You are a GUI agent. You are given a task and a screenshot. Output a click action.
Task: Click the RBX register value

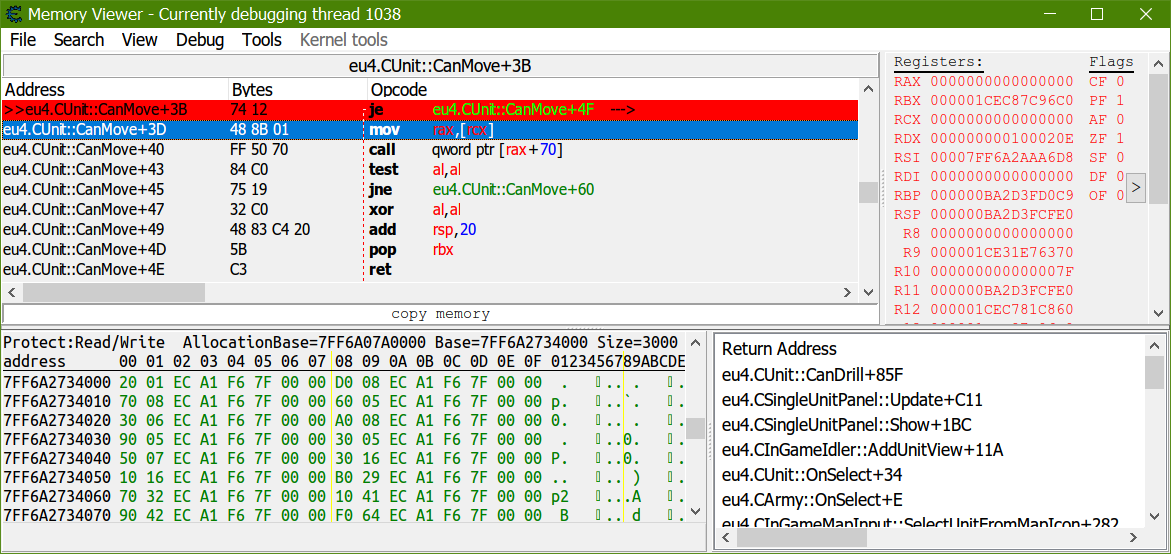[1001, 100]
